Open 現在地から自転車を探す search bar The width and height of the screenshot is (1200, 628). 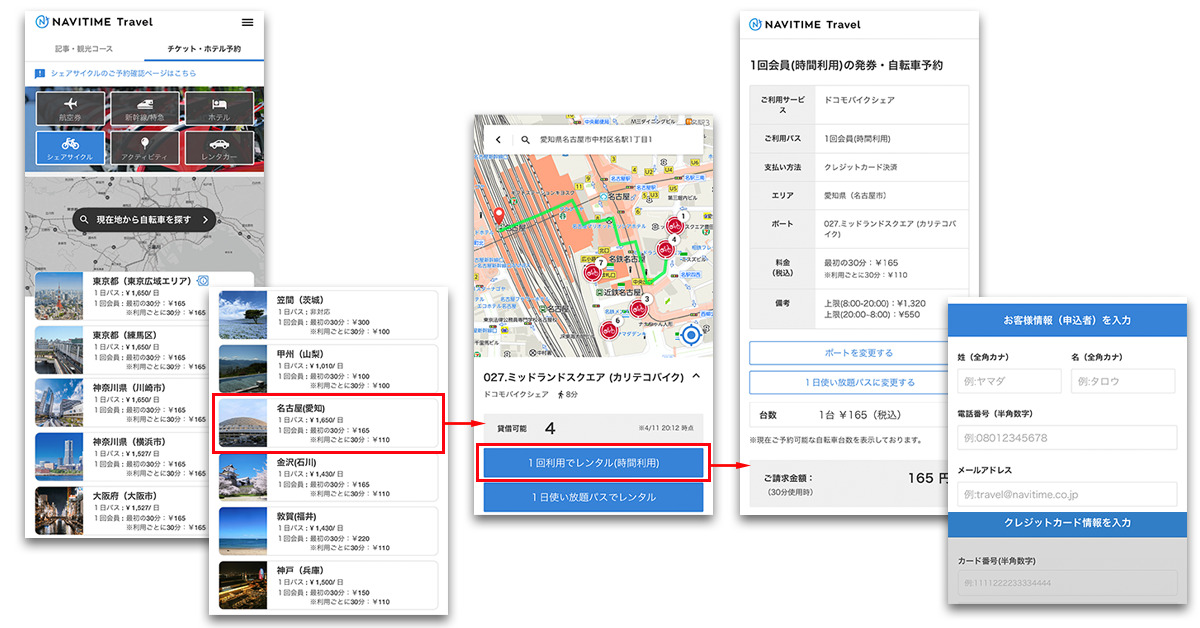[145, 219]
